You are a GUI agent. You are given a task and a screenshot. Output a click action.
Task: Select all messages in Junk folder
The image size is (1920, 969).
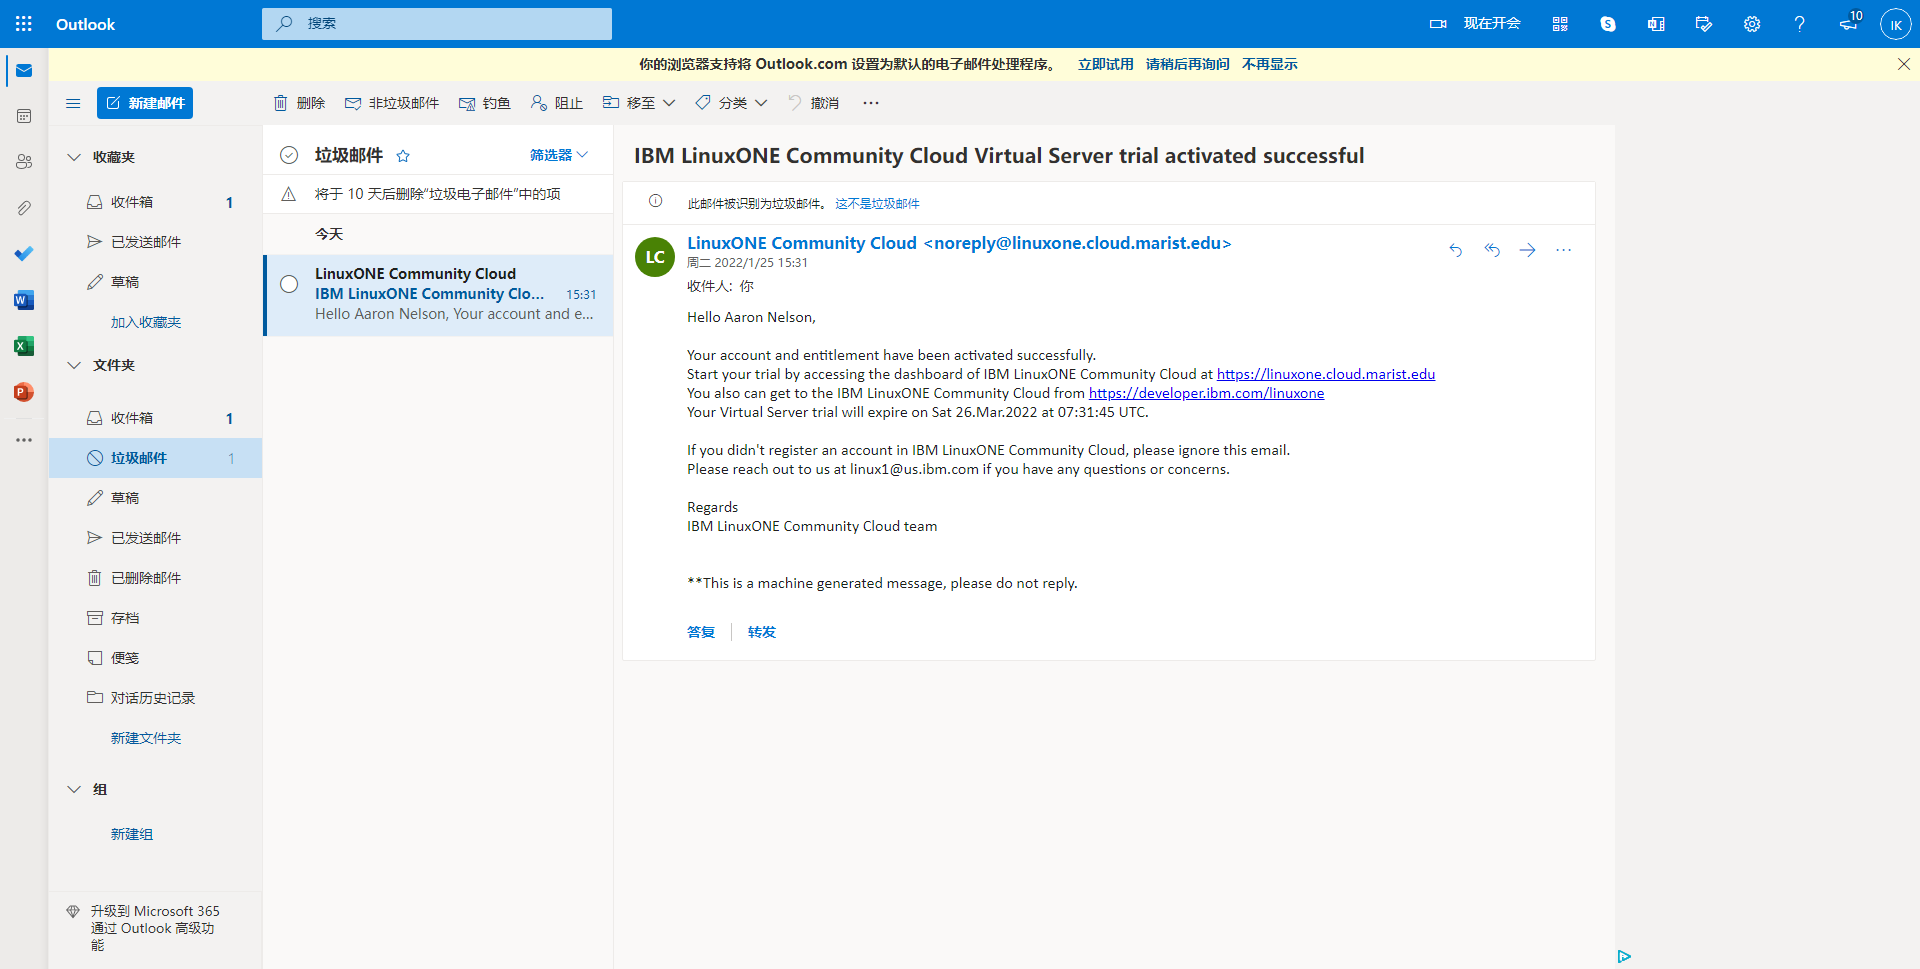click(289, 155)
